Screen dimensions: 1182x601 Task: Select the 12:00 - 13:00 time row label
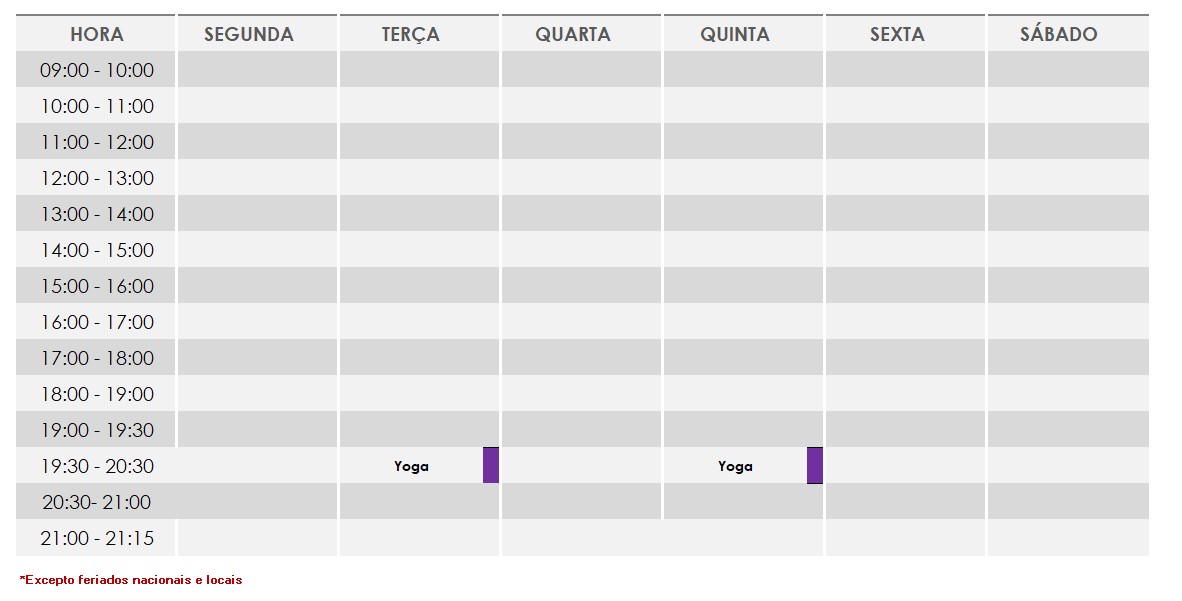[x=97, y=178]
